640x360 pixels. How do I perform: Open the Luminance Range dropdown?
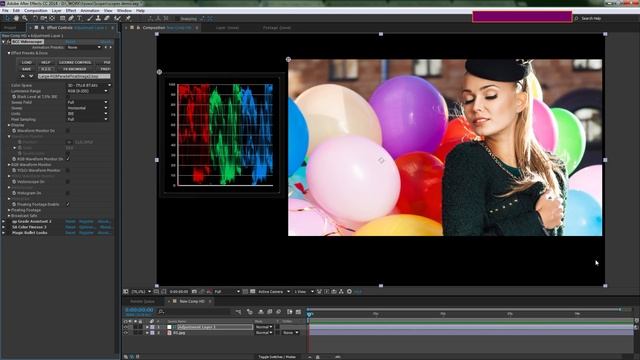tap(88, 91)
